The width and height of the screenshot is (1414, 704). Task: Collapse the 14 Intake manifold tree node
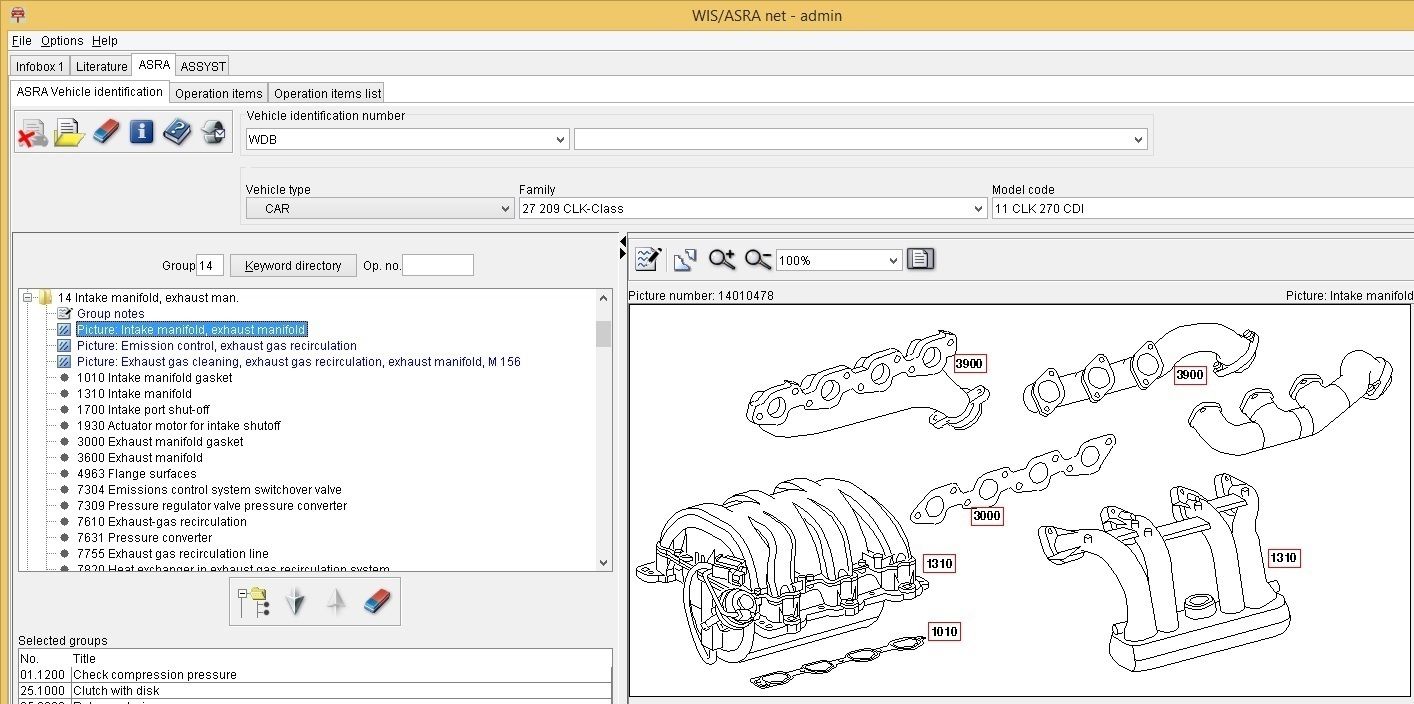[29, 297]
